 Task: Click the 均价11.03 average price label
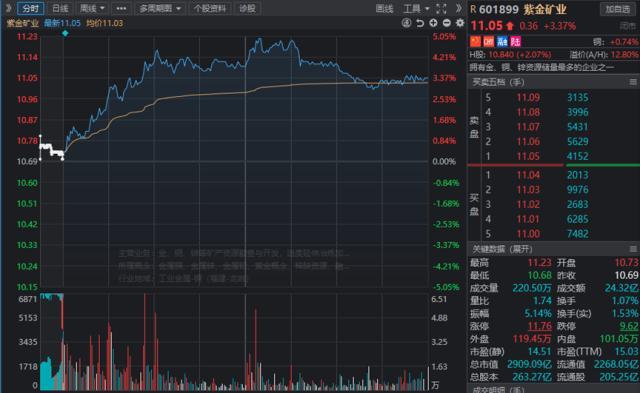104,23
